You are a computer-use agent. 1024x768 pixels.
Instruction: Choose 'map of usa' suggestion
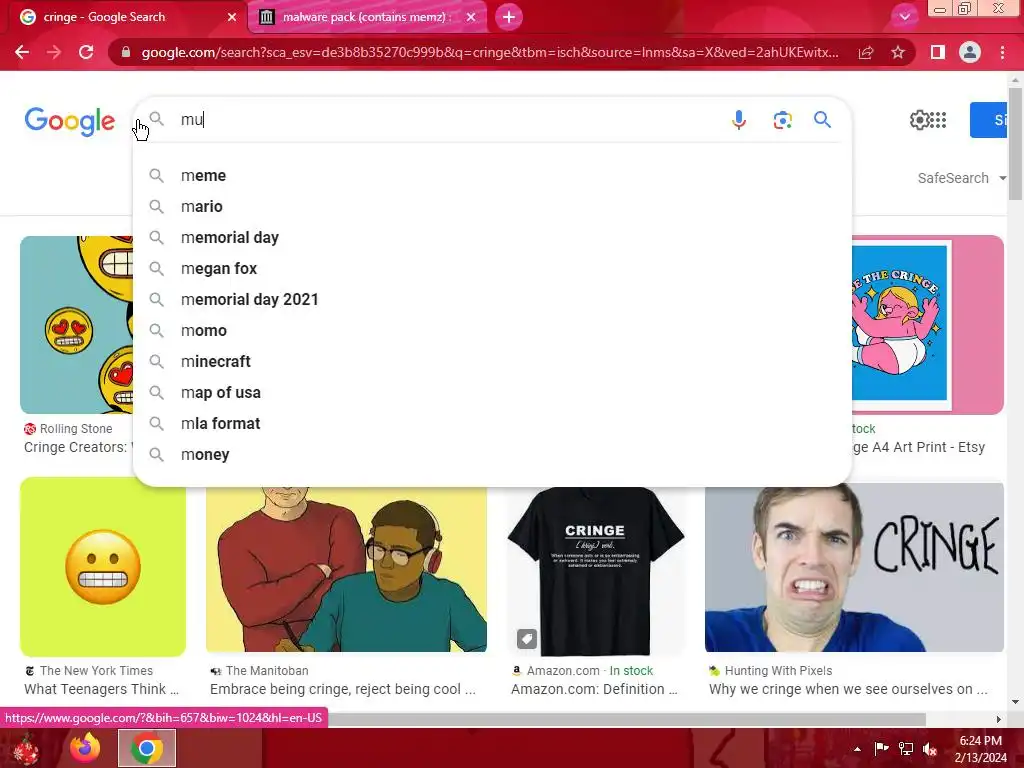click(x=492, y=392)
